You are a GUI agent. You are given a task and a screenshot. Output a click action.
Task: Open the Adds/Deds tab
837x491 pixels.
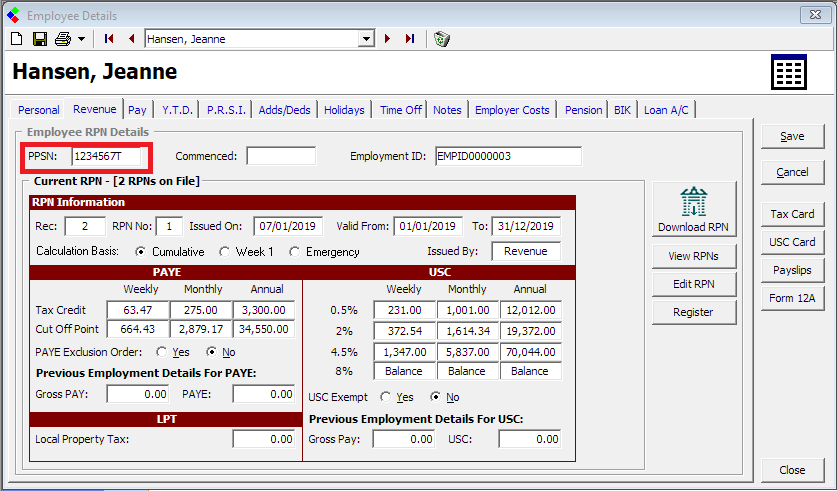pos(284,110)
